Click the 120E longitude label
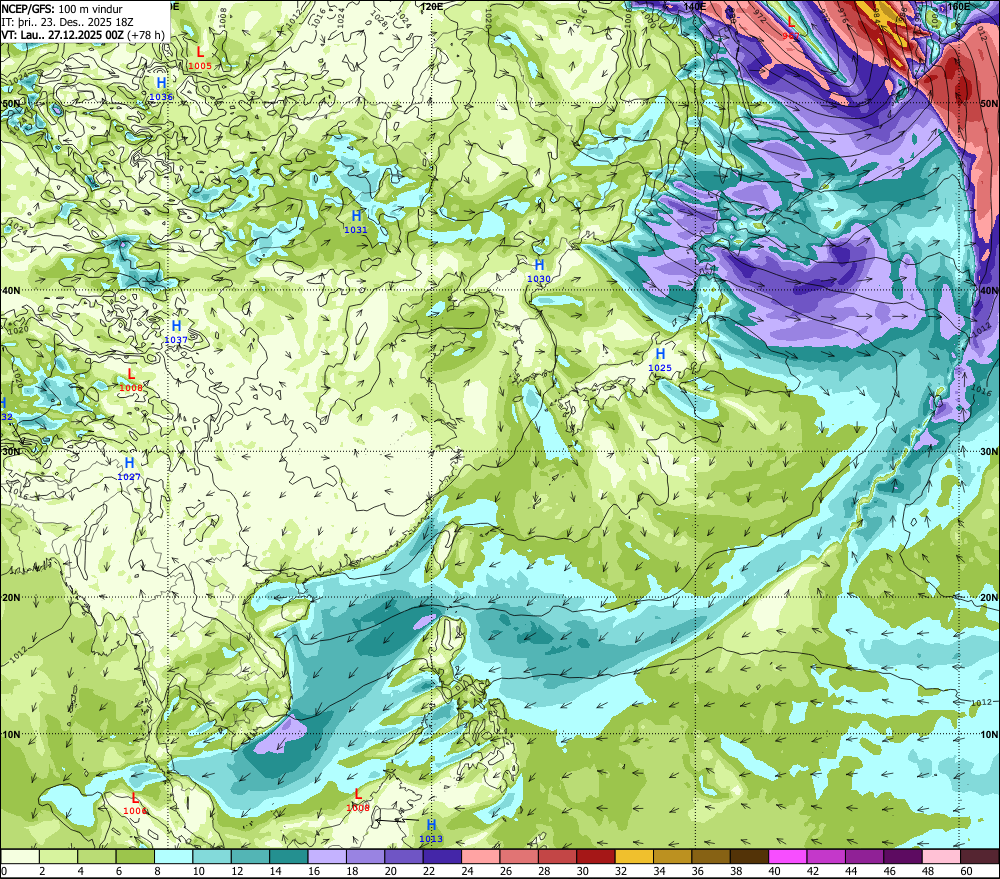Screen dimensions: 1000x879 coord(432,6)
